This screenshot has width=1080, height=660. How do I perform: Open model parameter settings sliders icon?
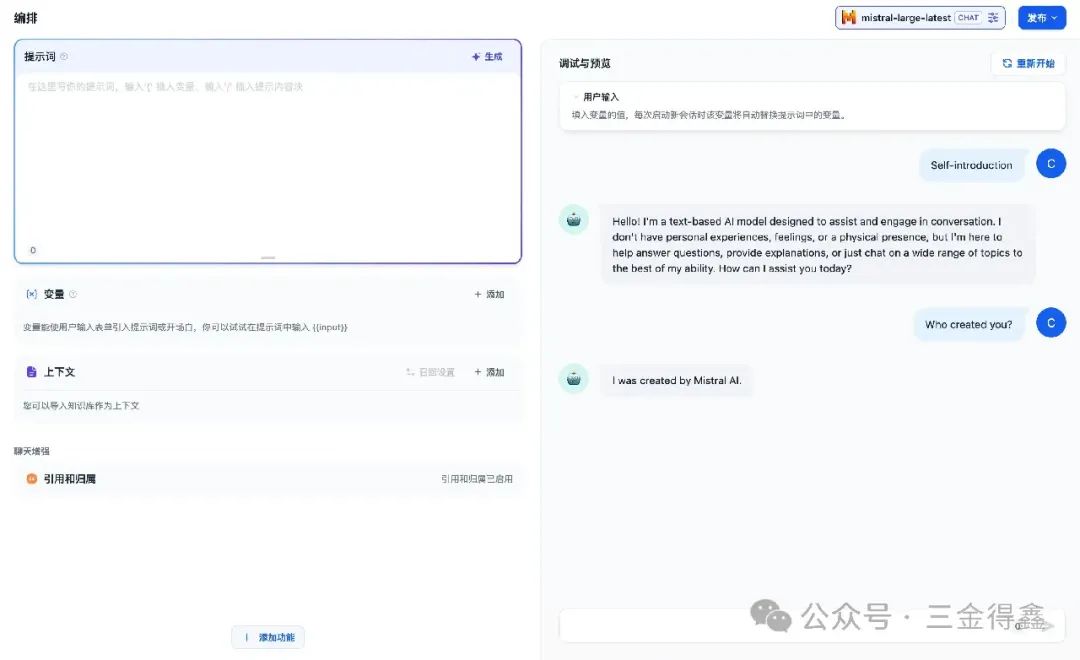pos(993,18)
